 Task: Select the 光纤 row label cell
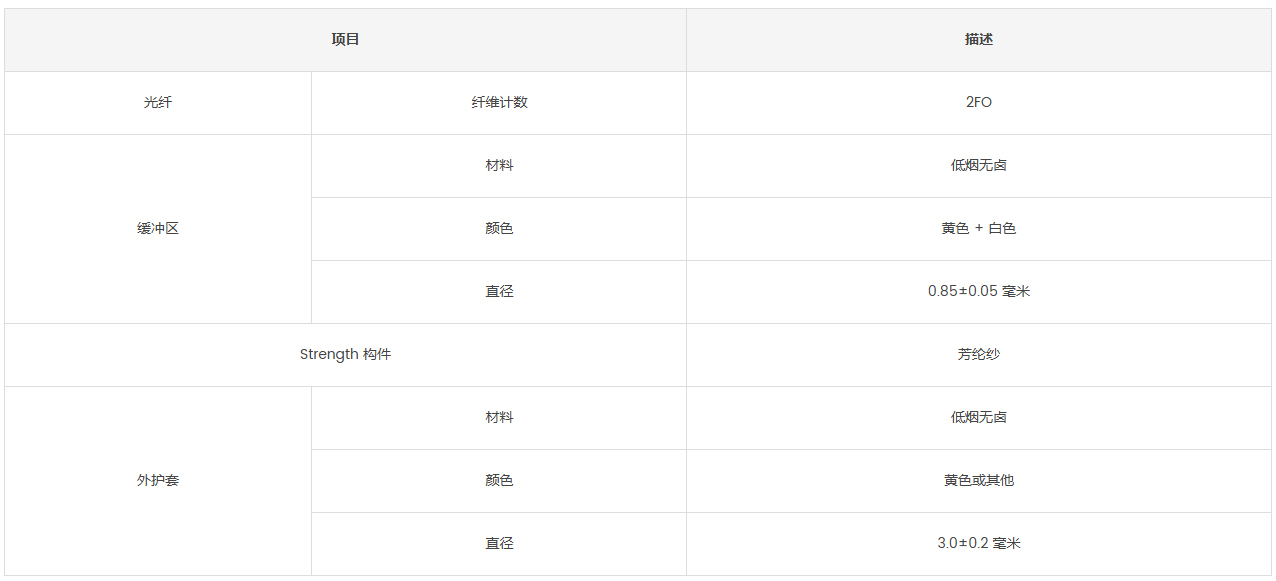[x=158, y=103]
